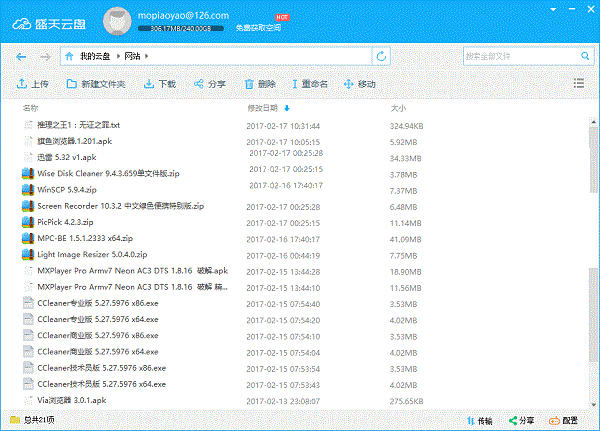Go forward with the right arrow

[x=45, y=57]
